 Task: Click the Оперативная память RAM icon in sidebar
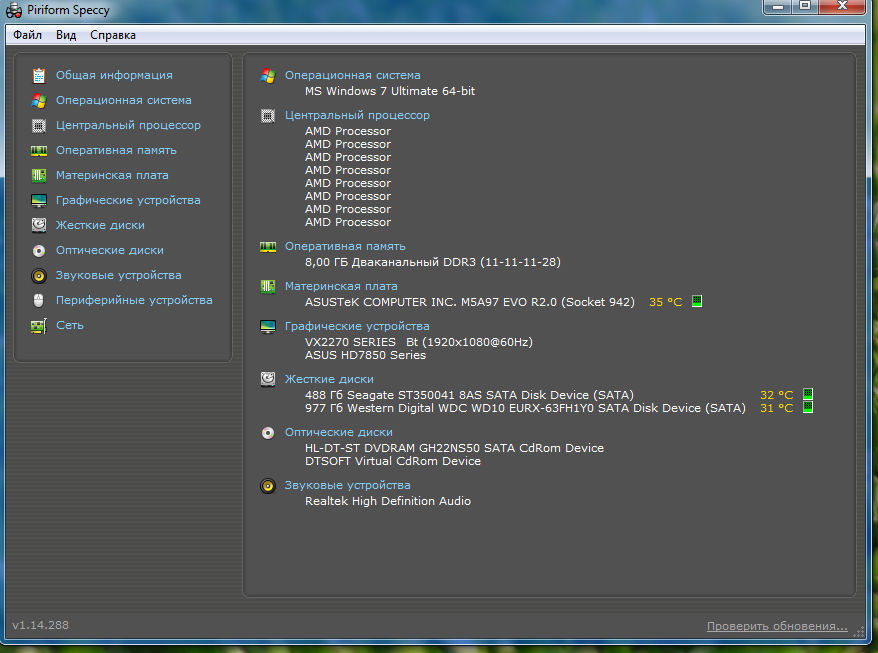39,150
